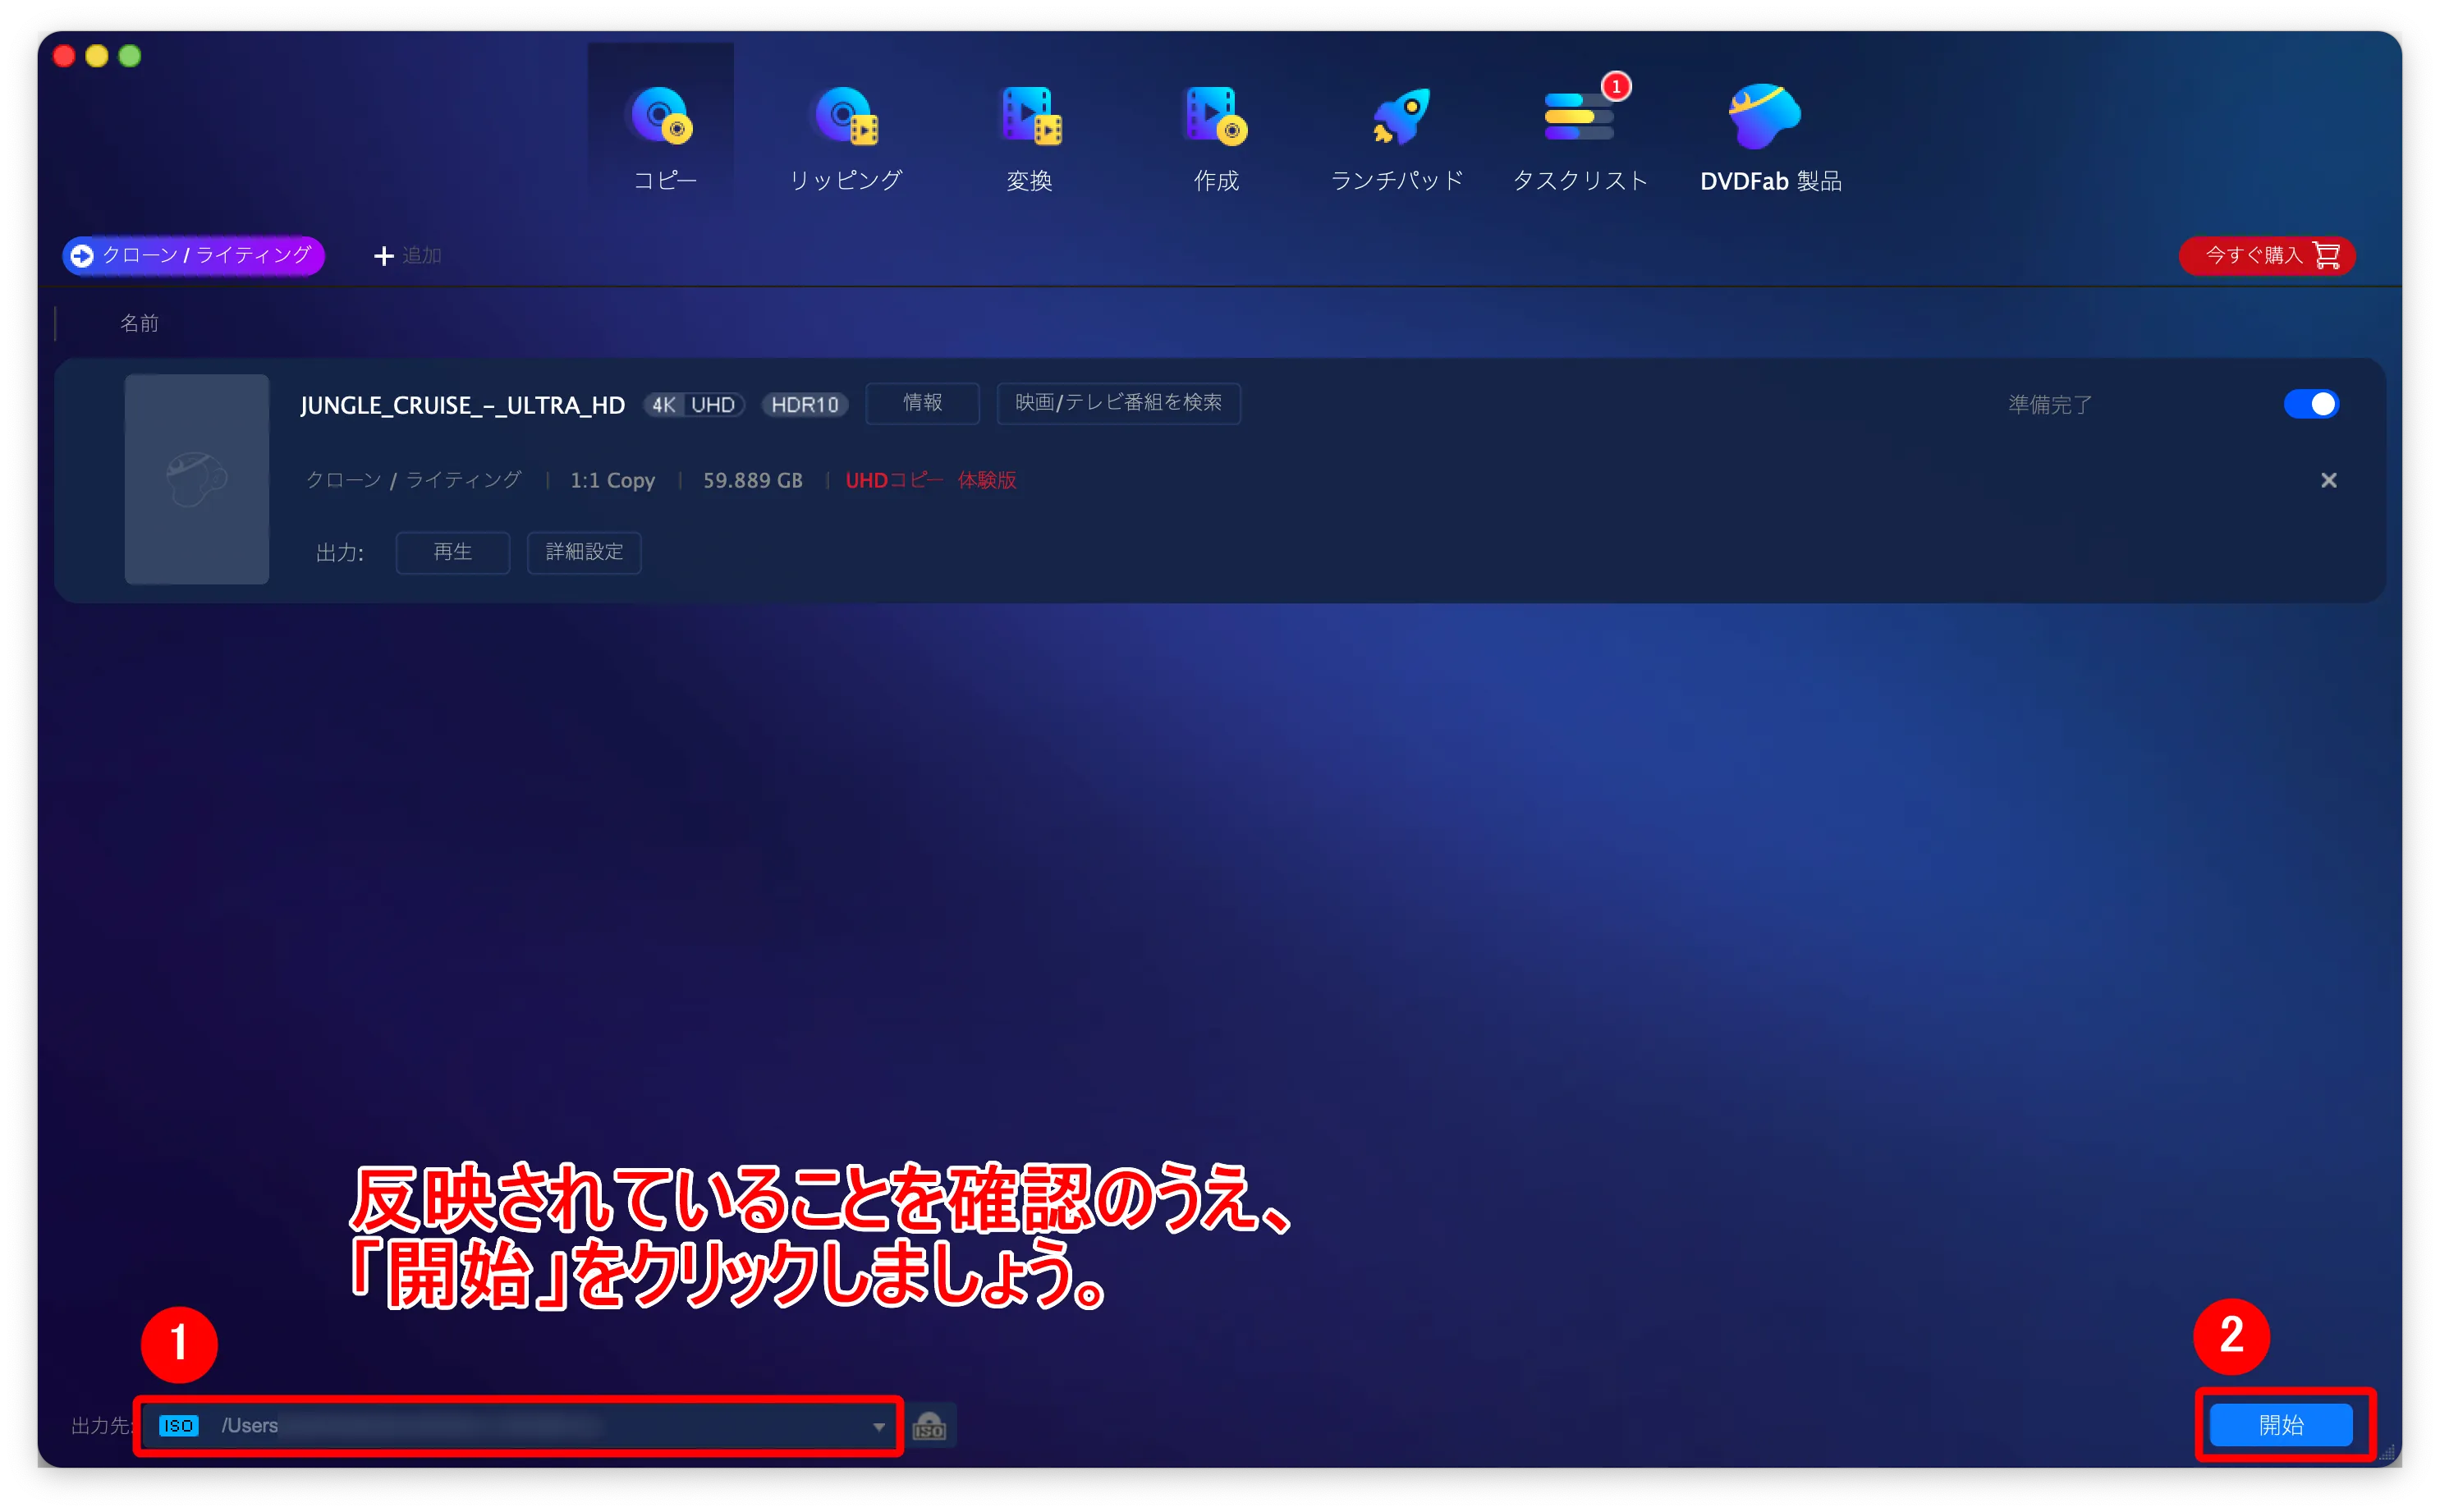The image size is (2440, 1512).
Task: Open the 作成 creator module
Action: coord(1215,137)
